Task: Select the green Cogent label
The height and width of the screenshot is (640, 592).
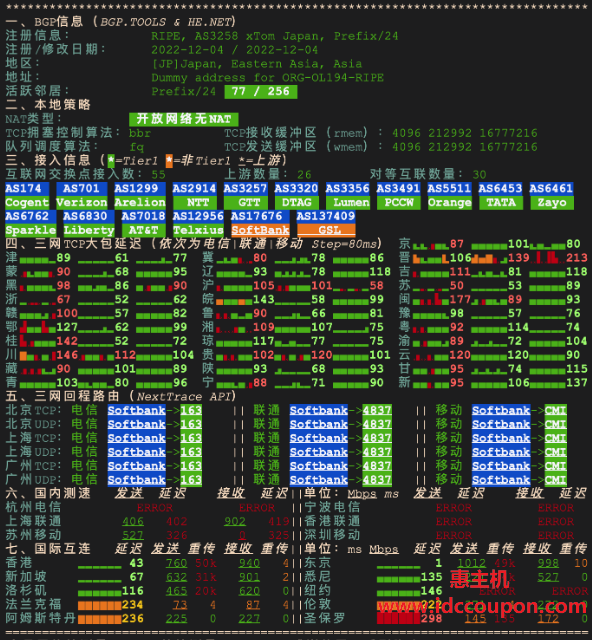Action: [27, 202]
